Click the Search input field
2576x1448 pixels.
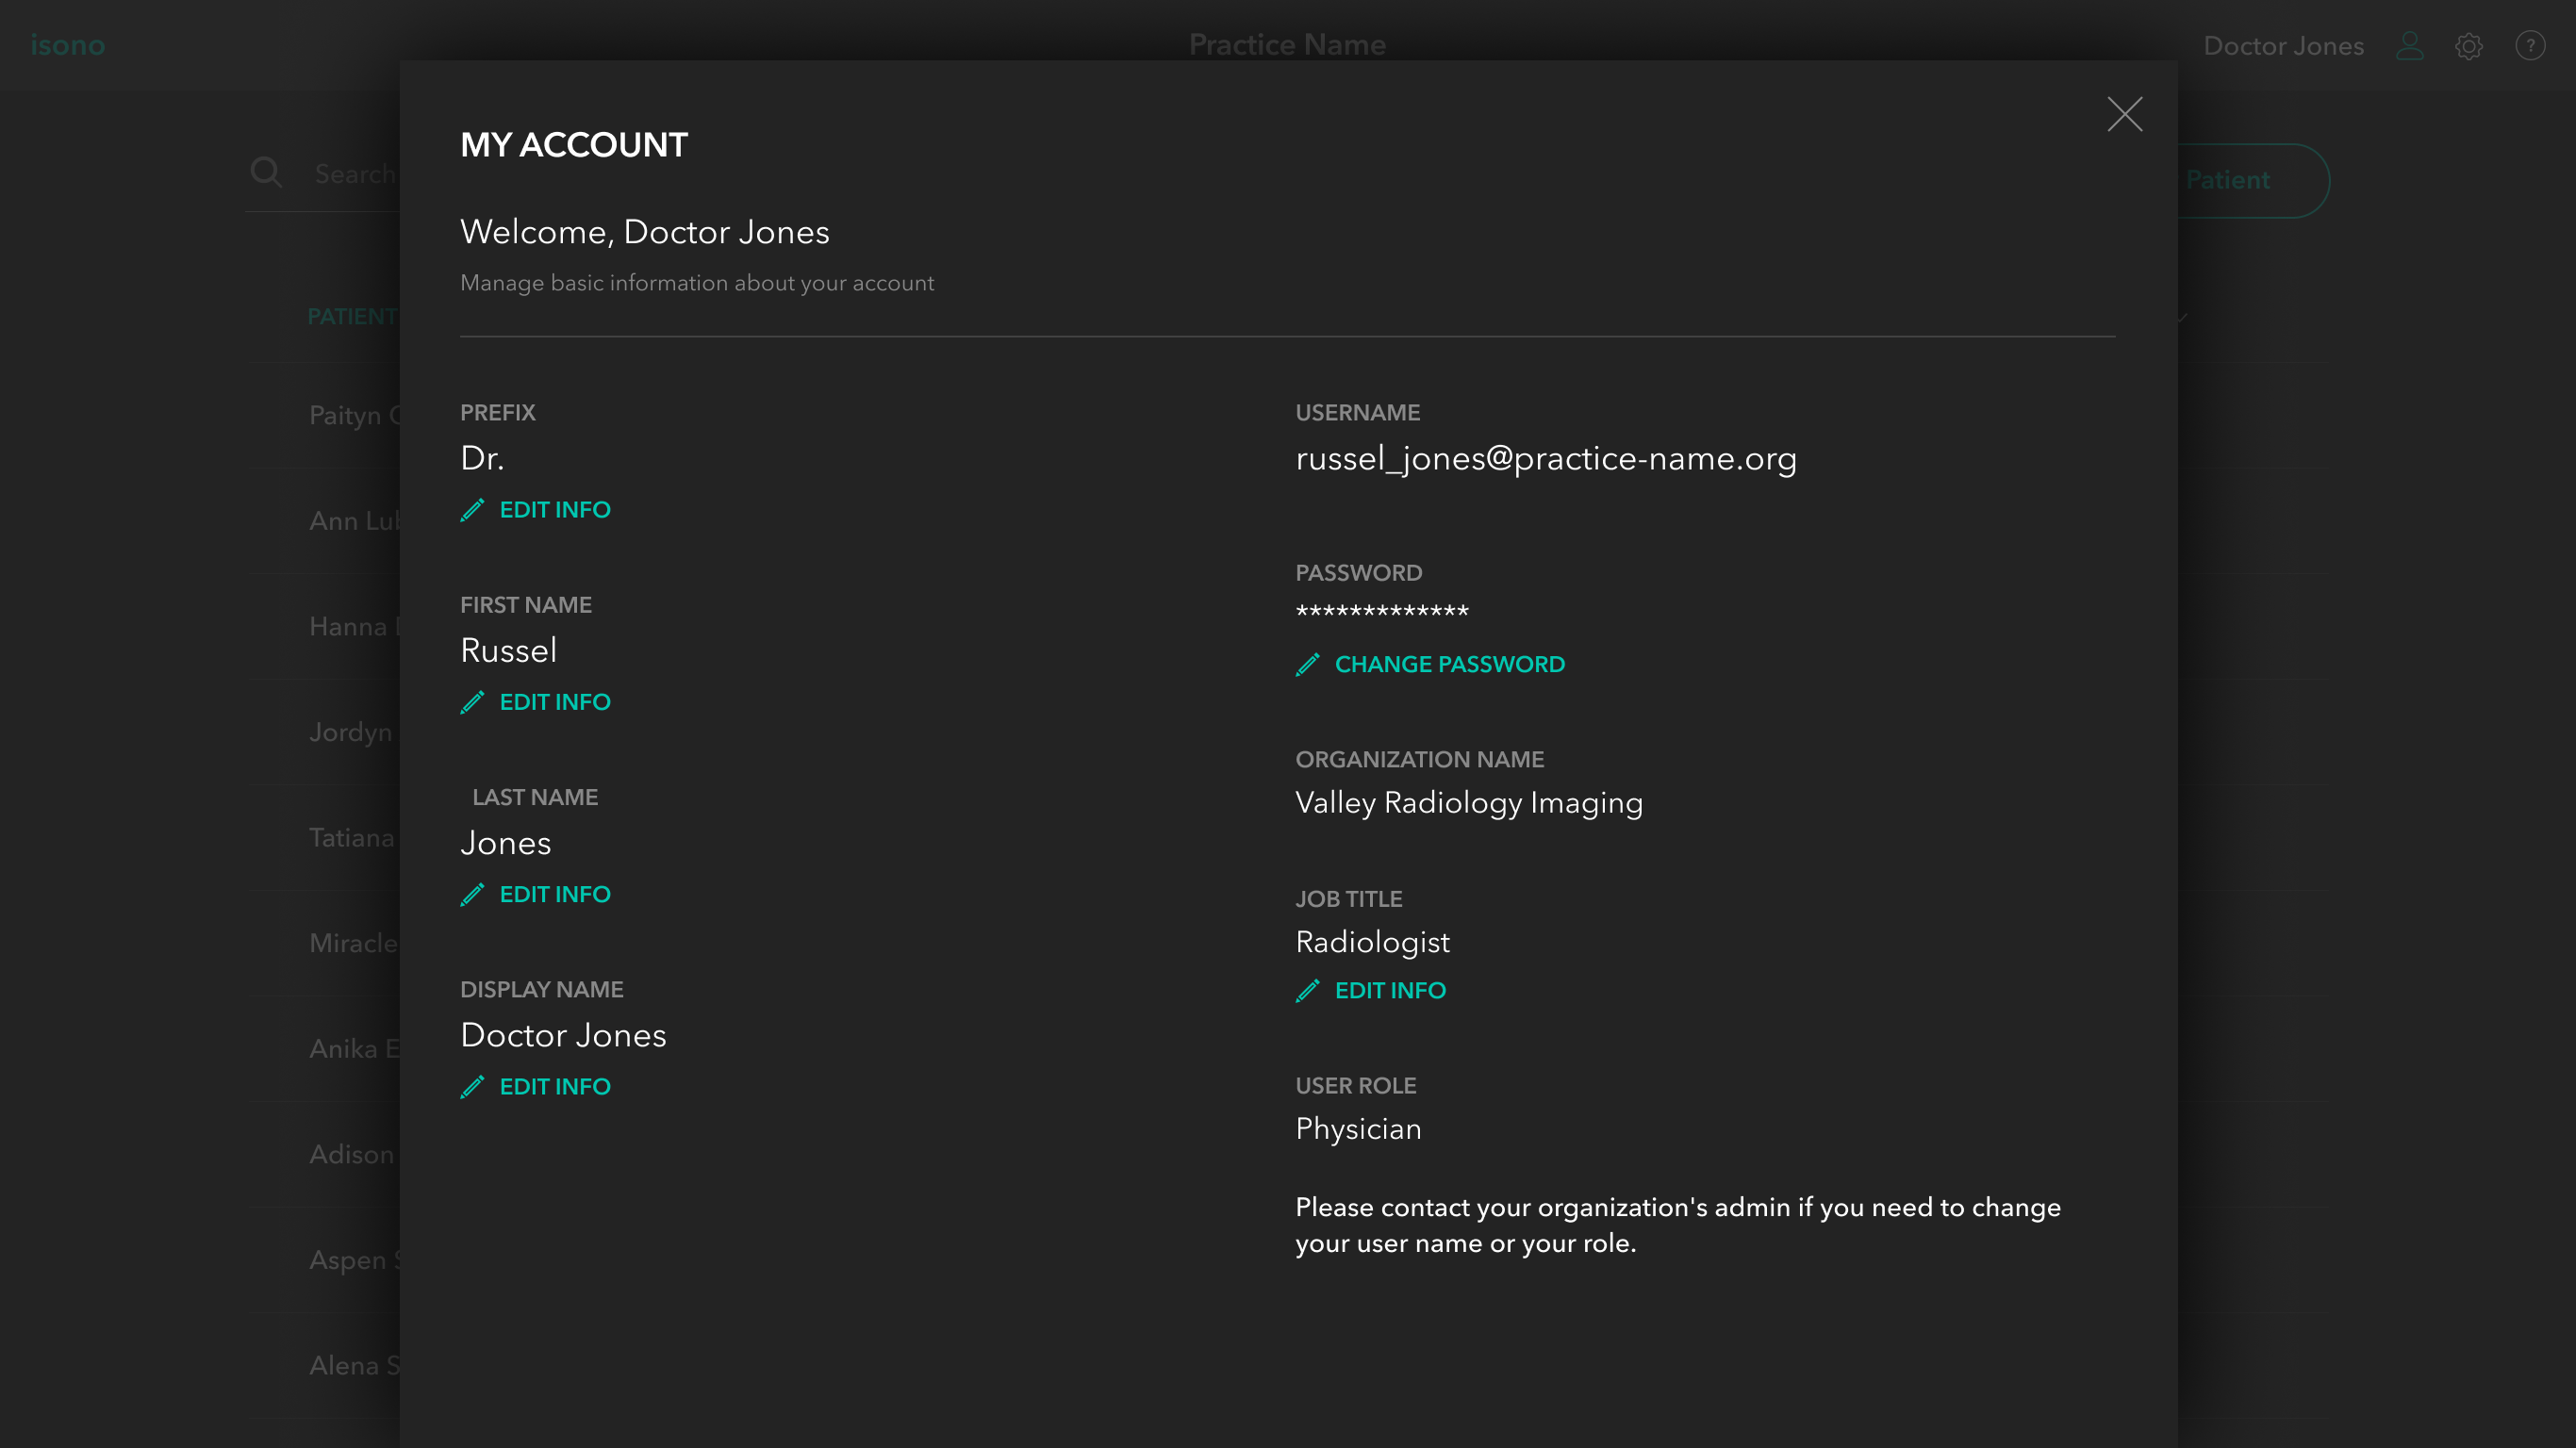click(355, 174)
